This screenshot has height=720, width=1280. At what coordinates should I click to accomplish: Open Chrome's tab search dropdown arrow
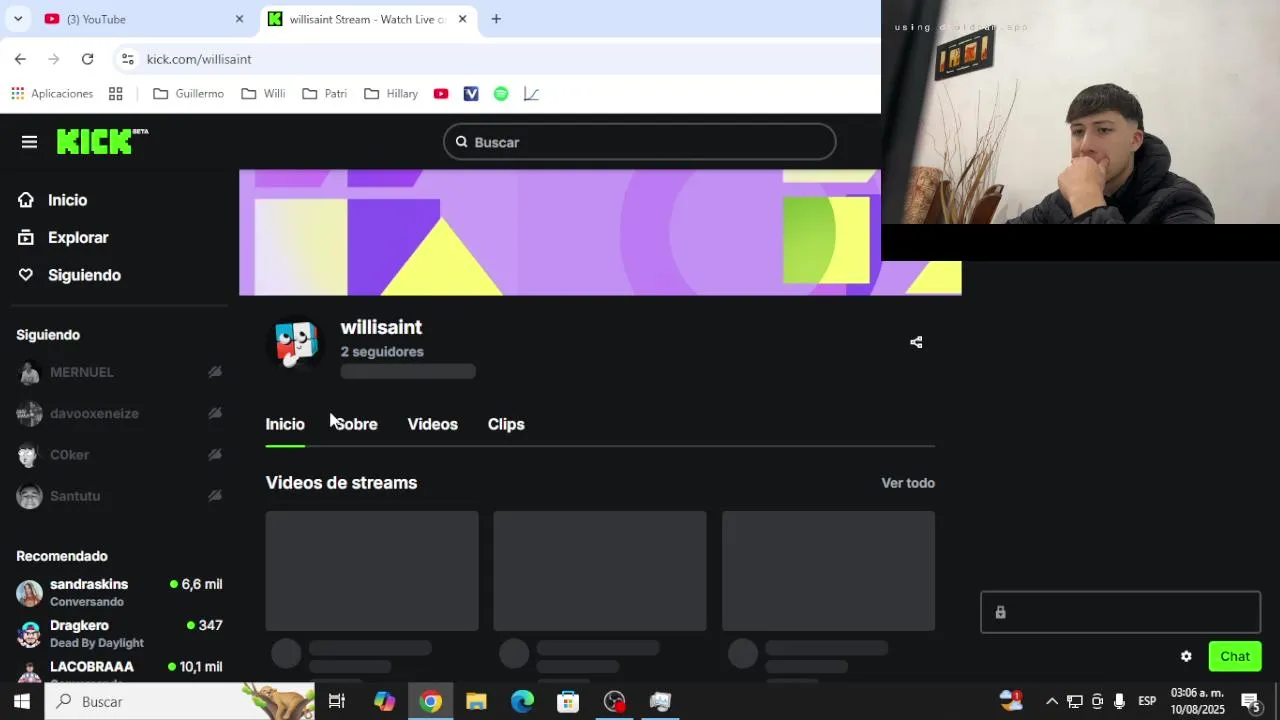18,19
